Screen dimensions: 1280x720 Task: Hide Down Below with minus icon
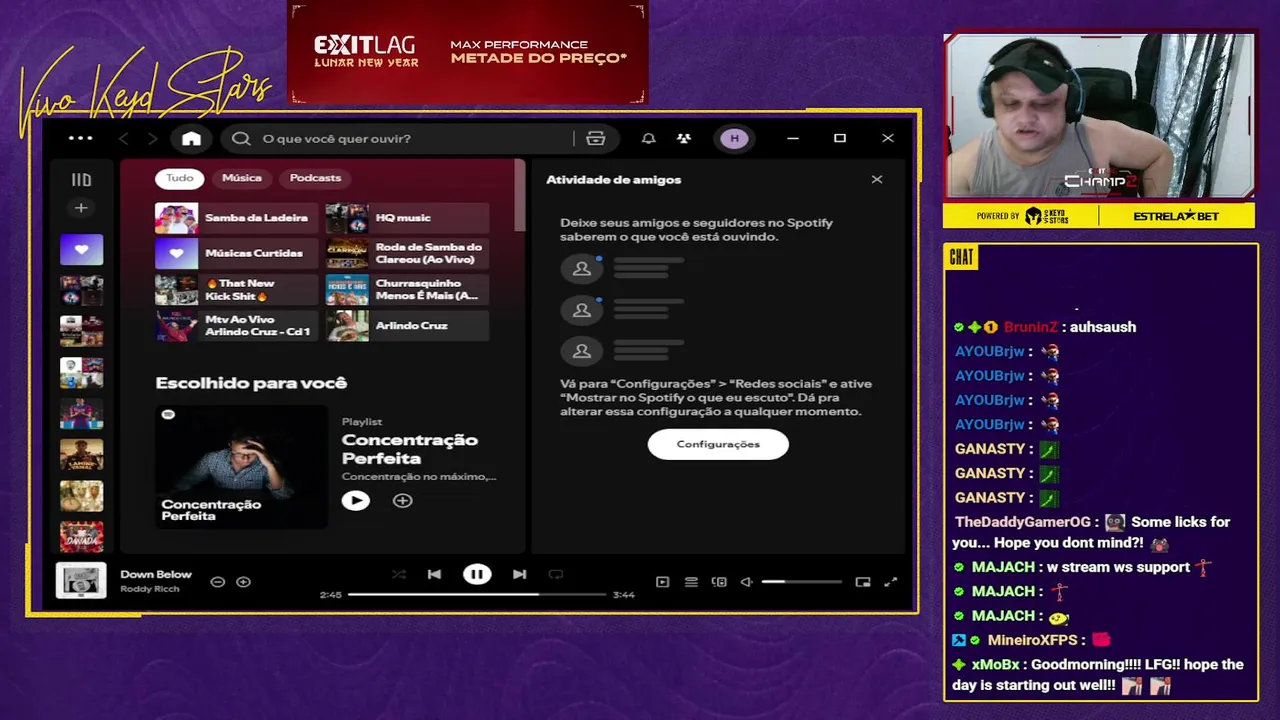[x=217, y=582]
